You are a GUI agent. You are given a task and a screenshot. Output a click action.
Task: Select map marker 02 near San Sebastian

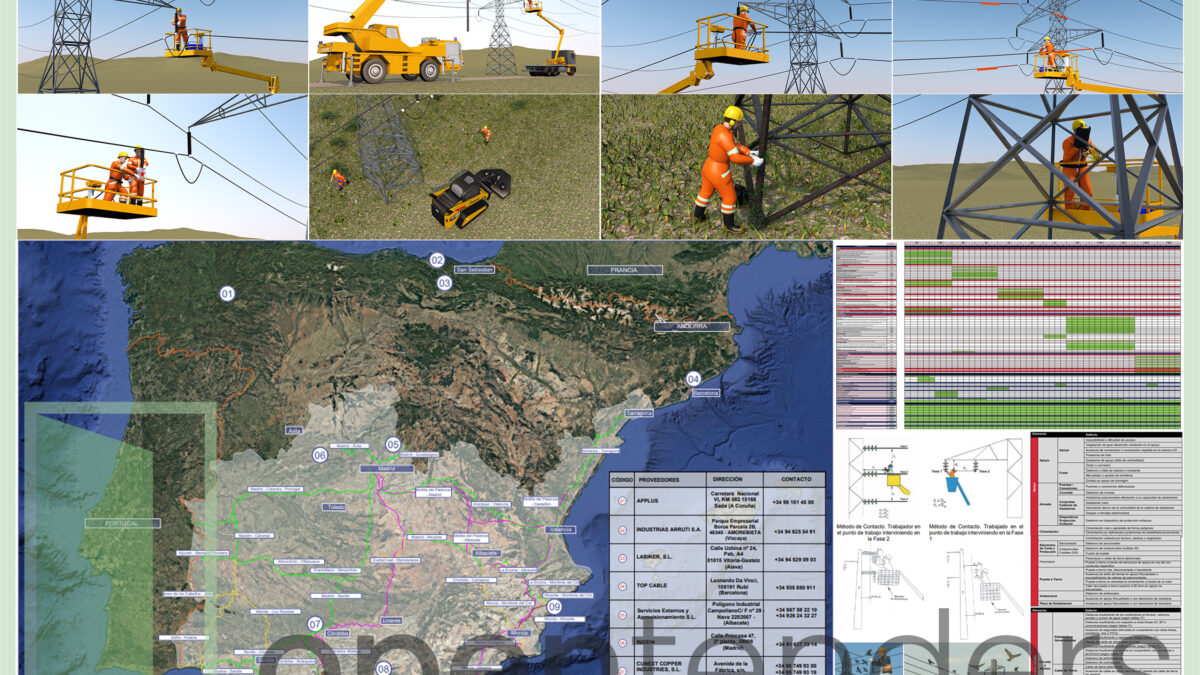(x=437, y=260)
